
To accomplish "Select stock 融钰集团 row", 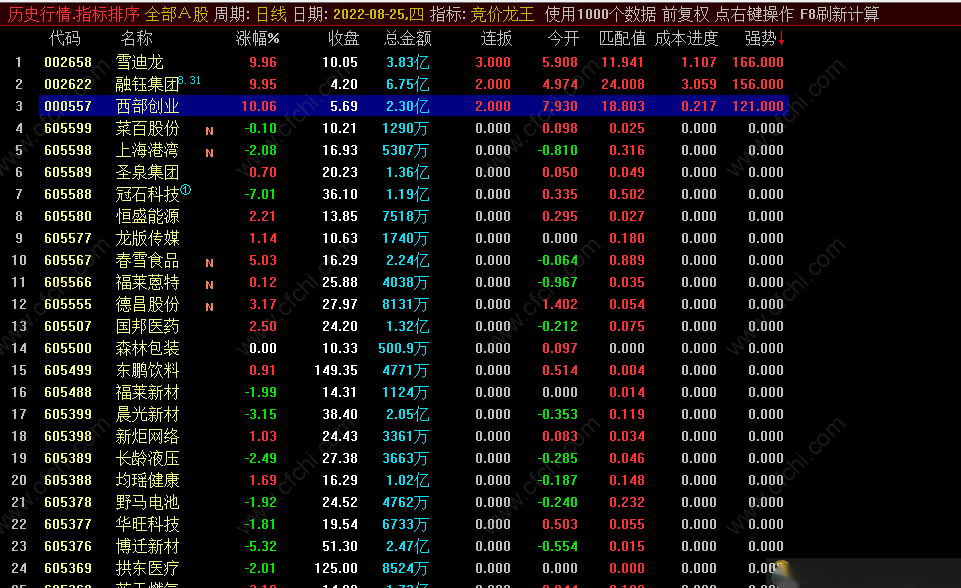I will [147, 84].
